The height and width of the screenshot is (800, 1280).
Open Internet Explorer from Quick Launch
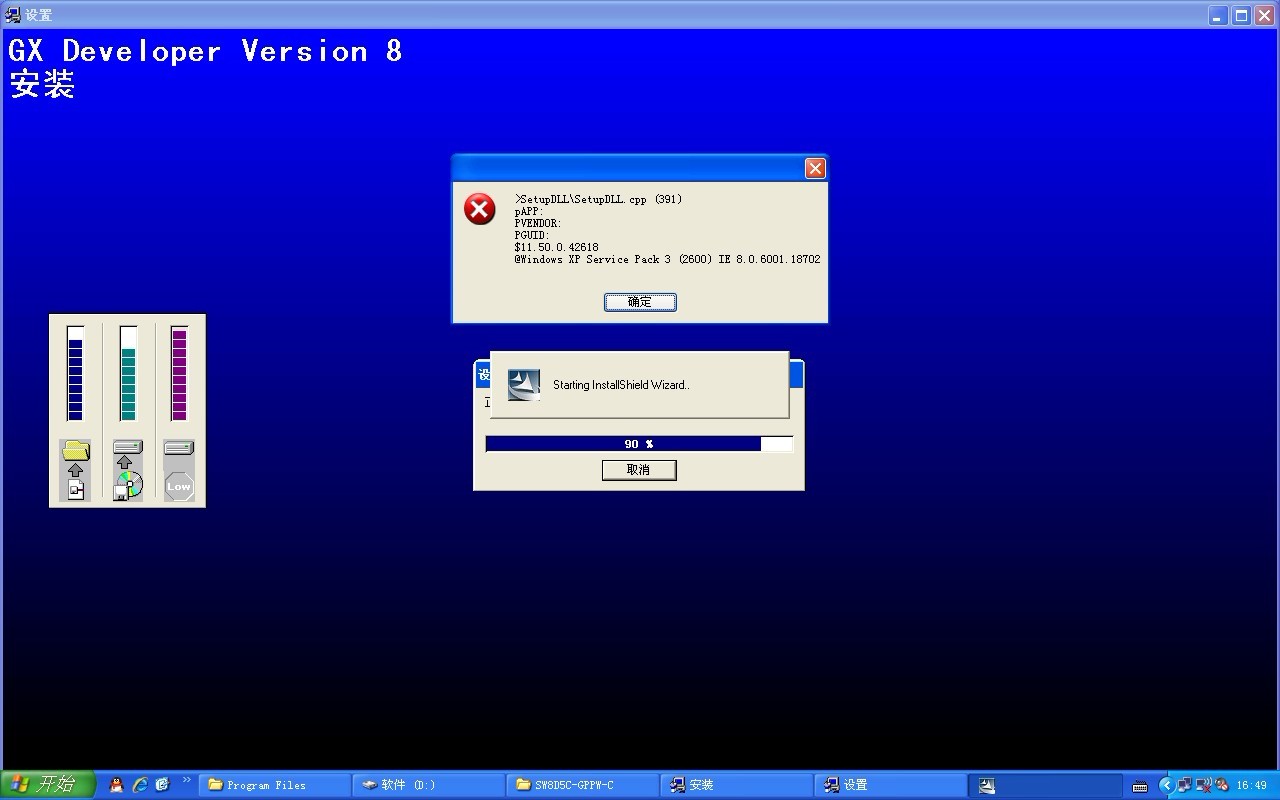coord(140,785)
